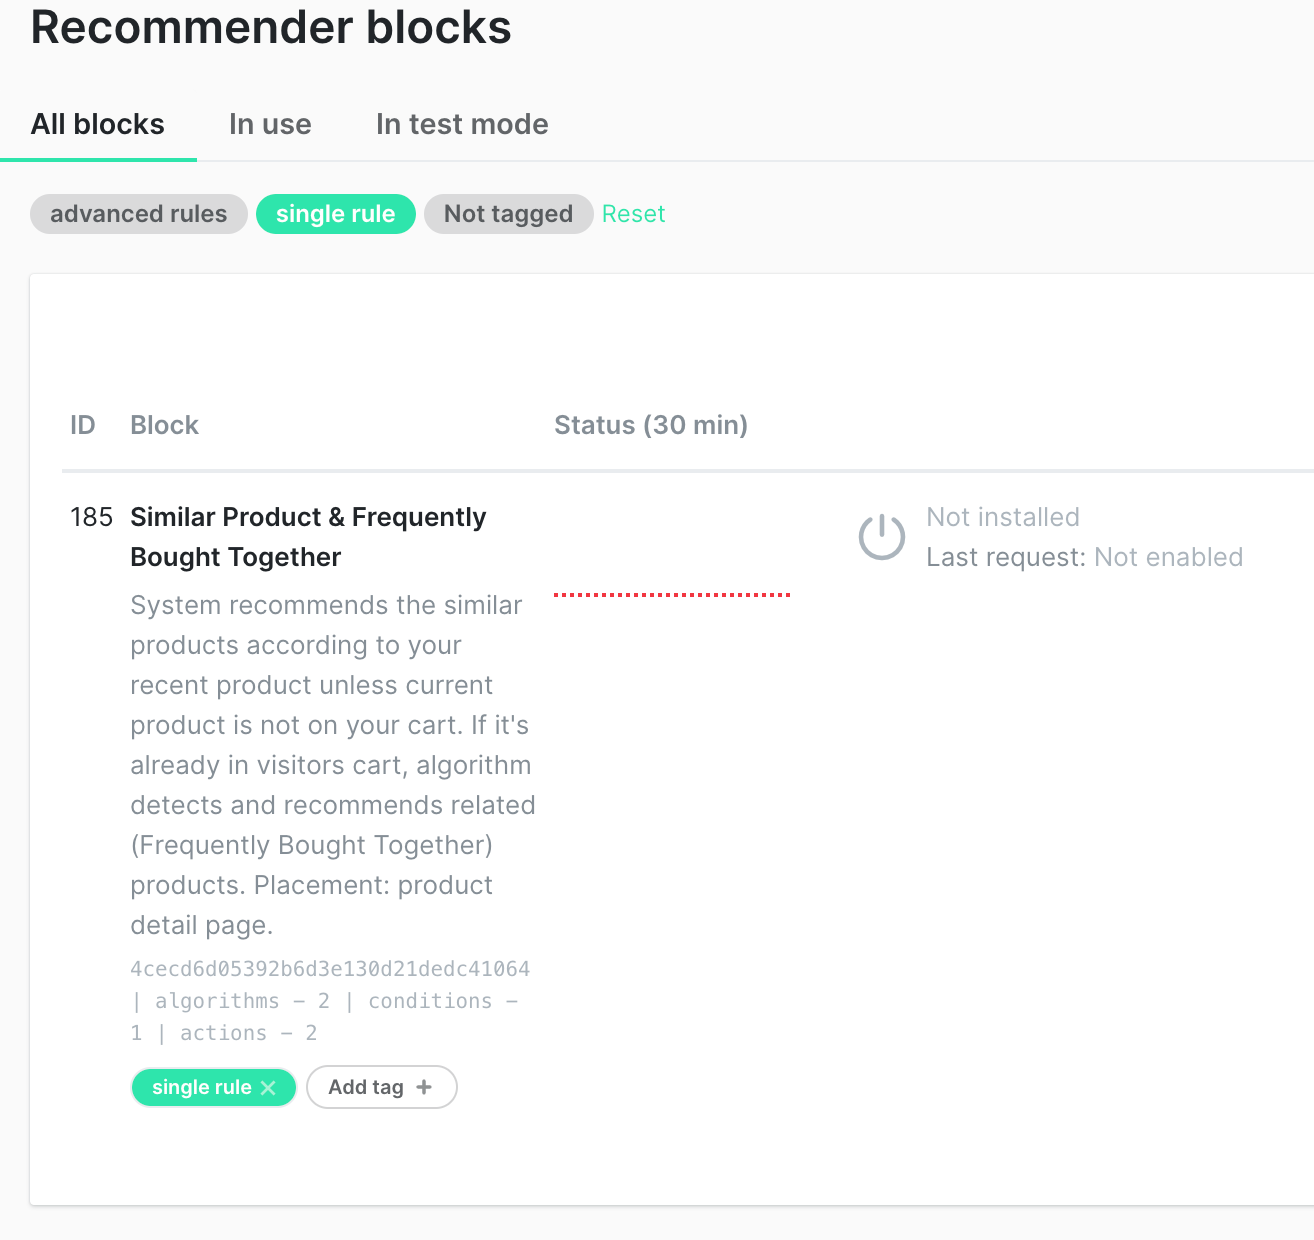Switch to the All blocks tab

coord(98,124)
